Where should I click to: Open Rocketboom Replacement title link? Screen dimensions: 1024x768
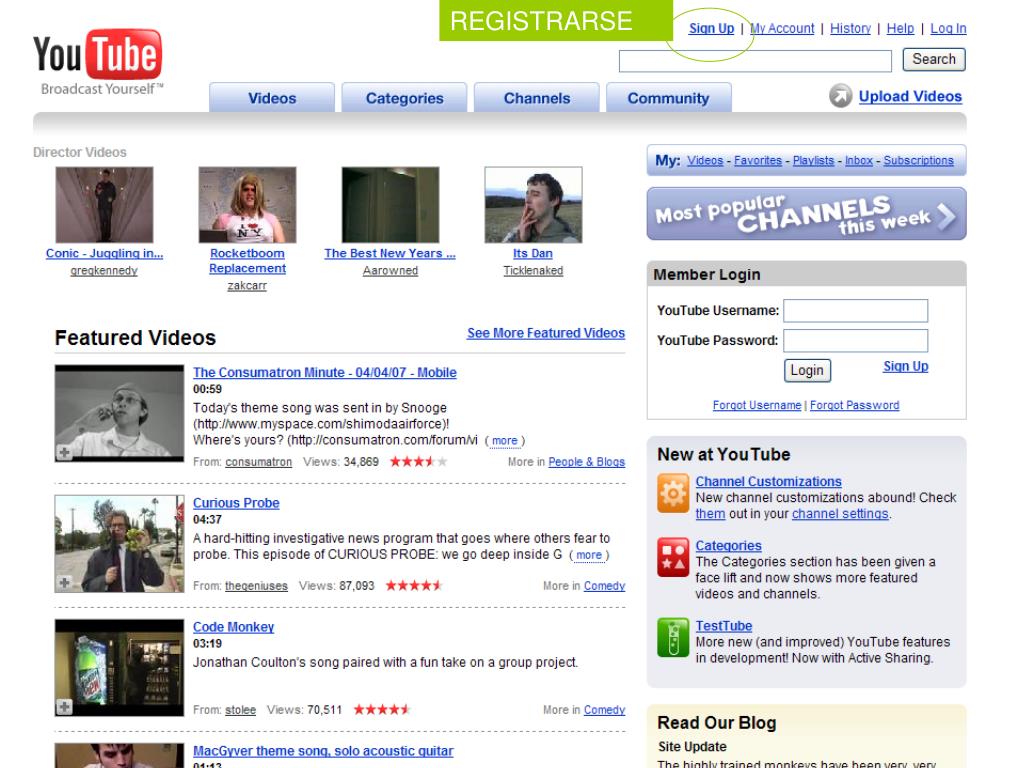[x=247, y=261]
